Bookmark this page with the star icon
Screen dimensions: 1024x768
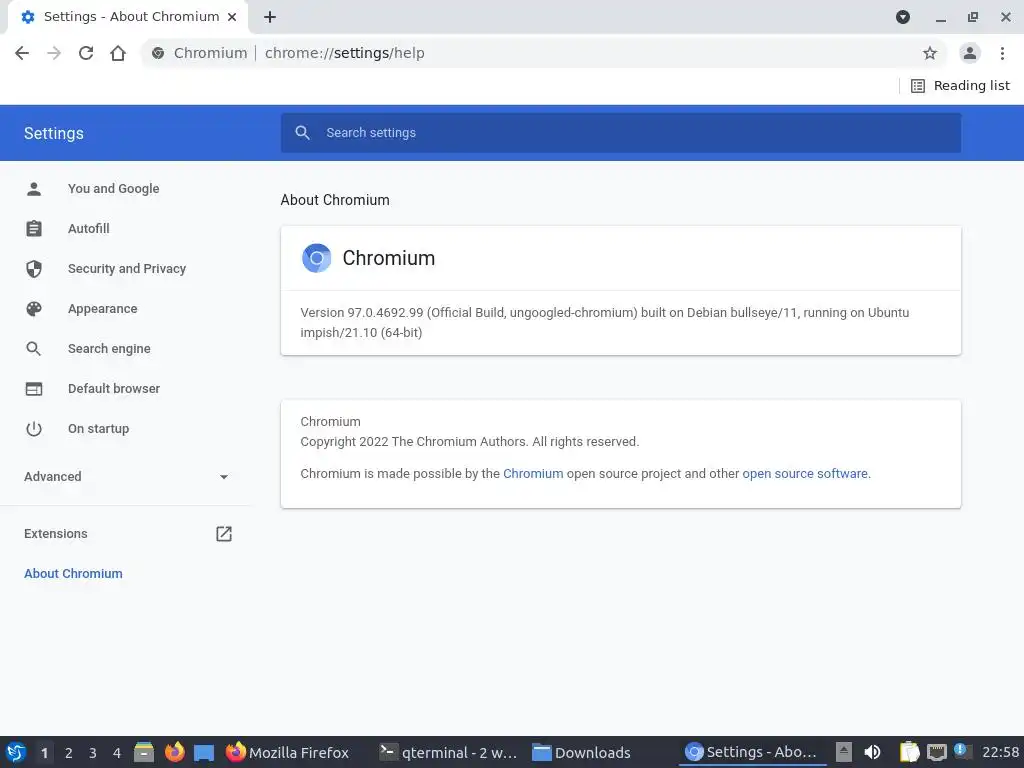[x=930, y=53]
